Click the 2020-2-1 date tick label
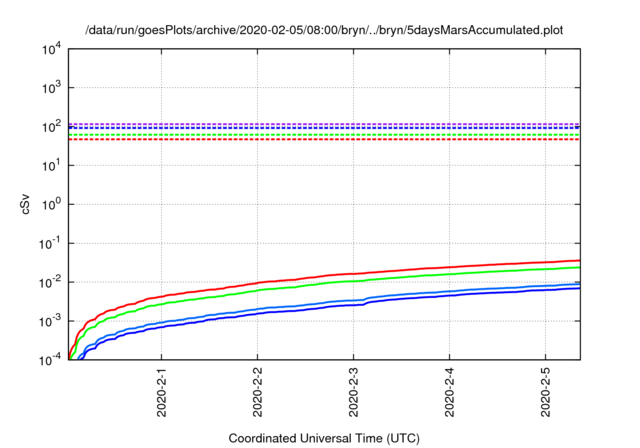 pos(162,392)
